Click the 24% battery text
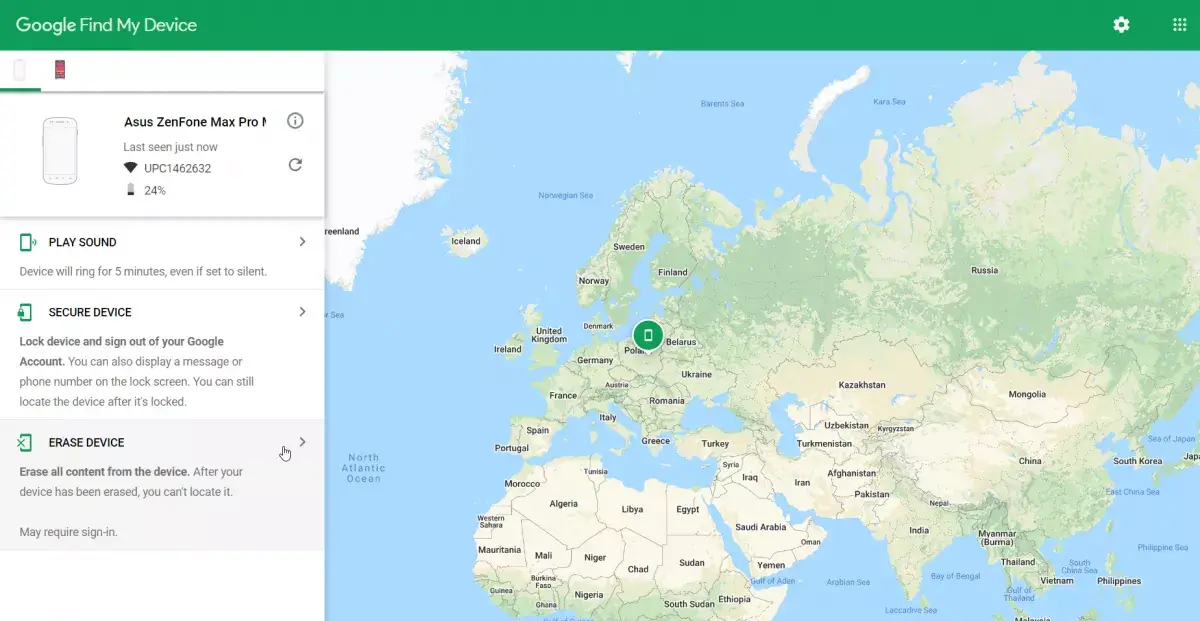The width and height of the screenshot is (1200, 621). 155,190
